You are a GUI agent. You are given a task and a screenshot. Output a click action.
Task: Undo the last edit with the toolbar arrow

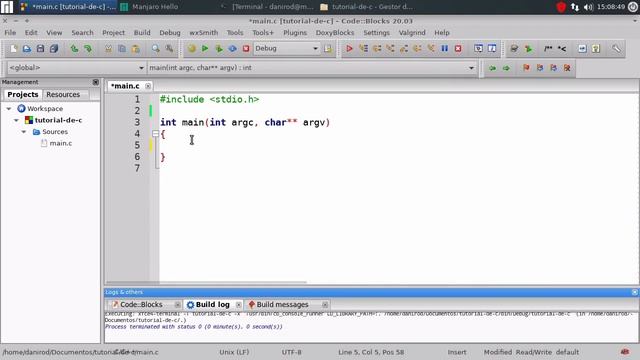(74, 49)
